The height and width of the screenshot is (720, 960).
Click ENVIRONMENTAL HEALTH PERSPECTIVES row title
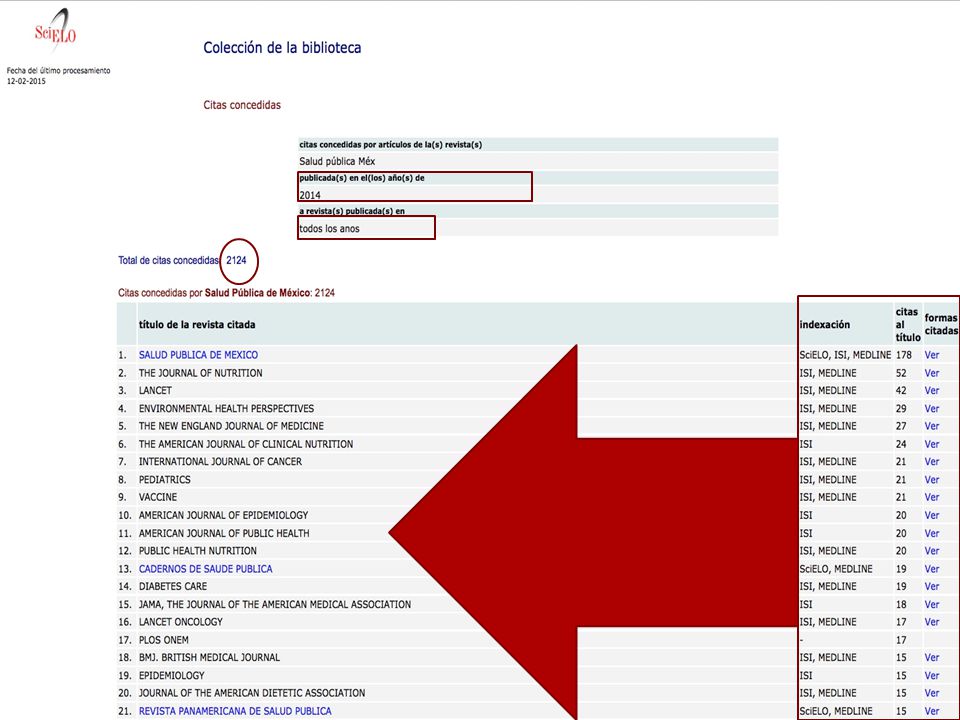coord(226,408)
